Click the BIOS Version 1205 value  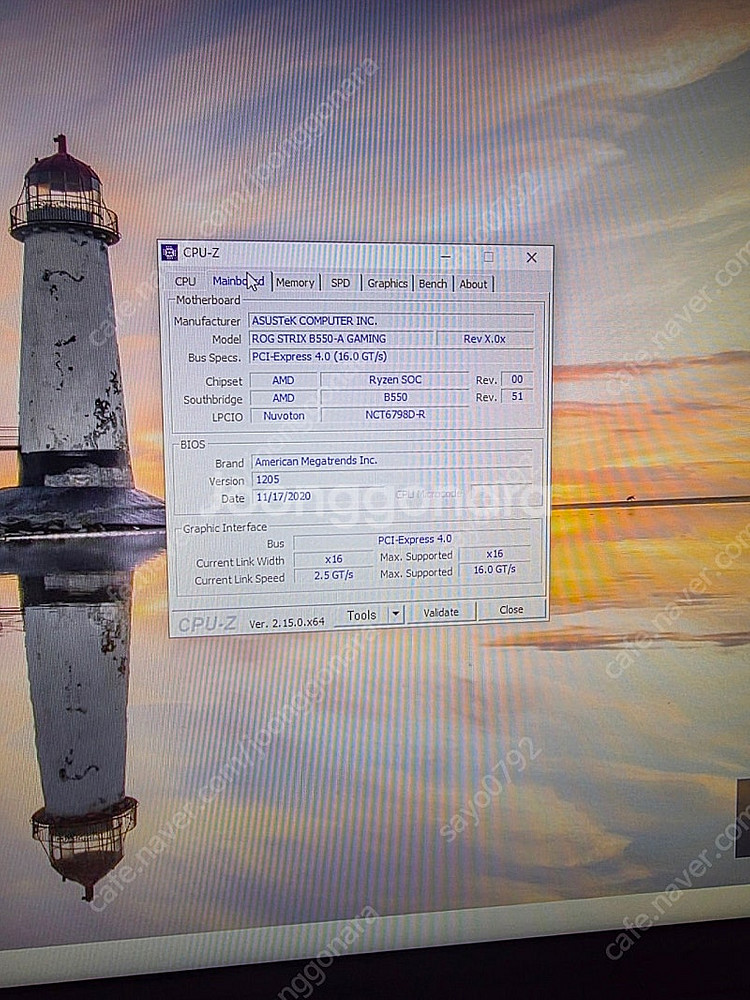point(392,478)
